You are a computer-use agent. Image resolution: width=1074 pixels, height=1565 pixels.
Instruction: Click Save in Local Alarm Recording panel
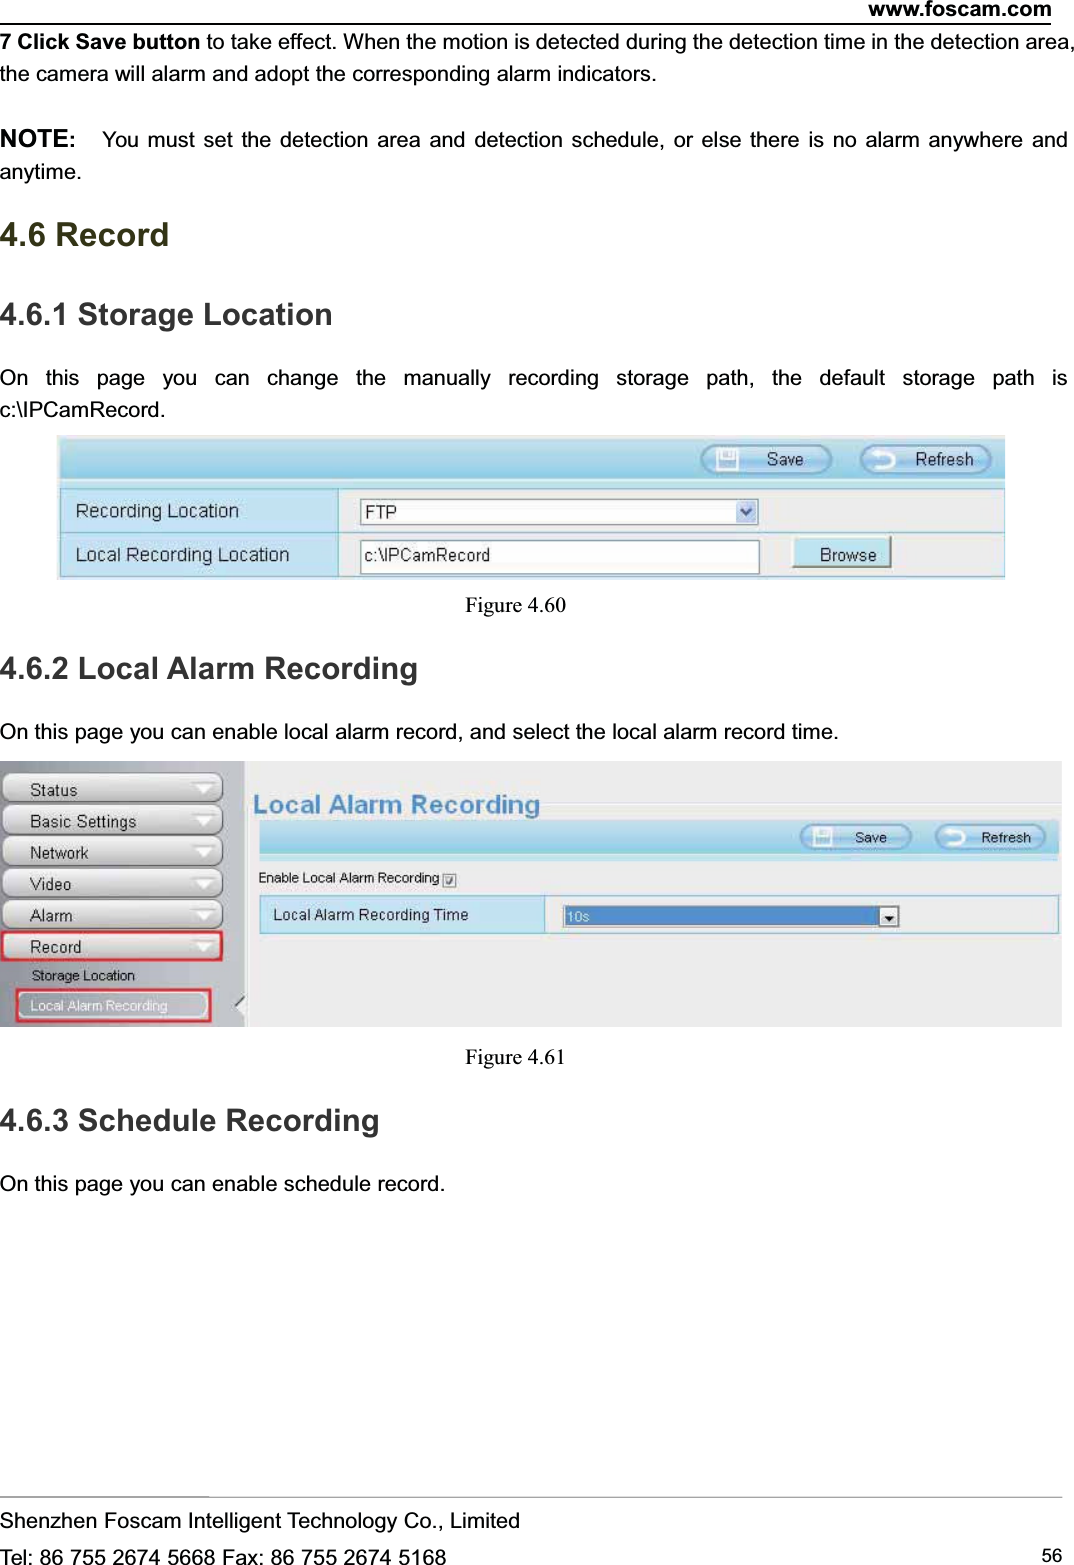pos(856,837)
